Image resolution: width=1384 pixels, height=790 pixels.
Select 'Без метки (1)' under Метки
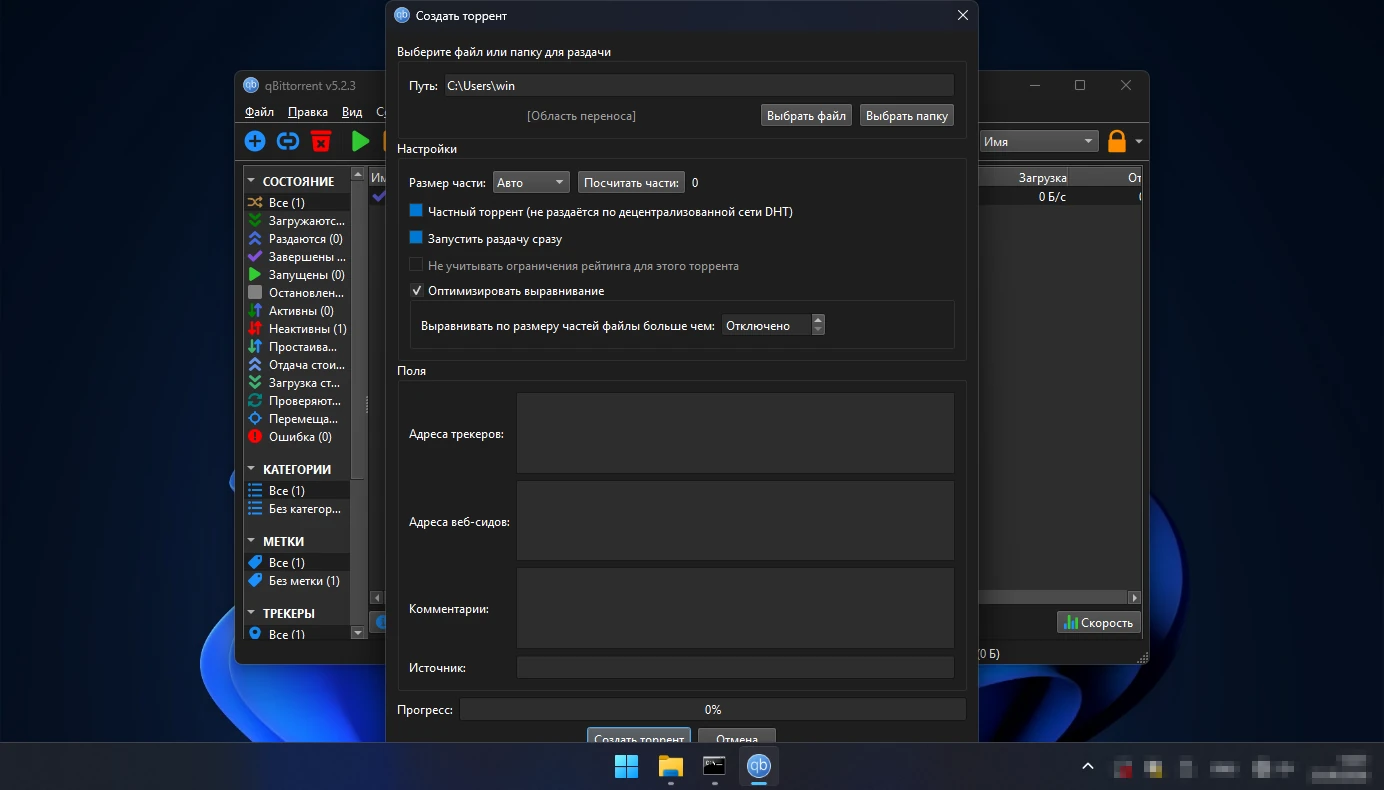[297, 581]
